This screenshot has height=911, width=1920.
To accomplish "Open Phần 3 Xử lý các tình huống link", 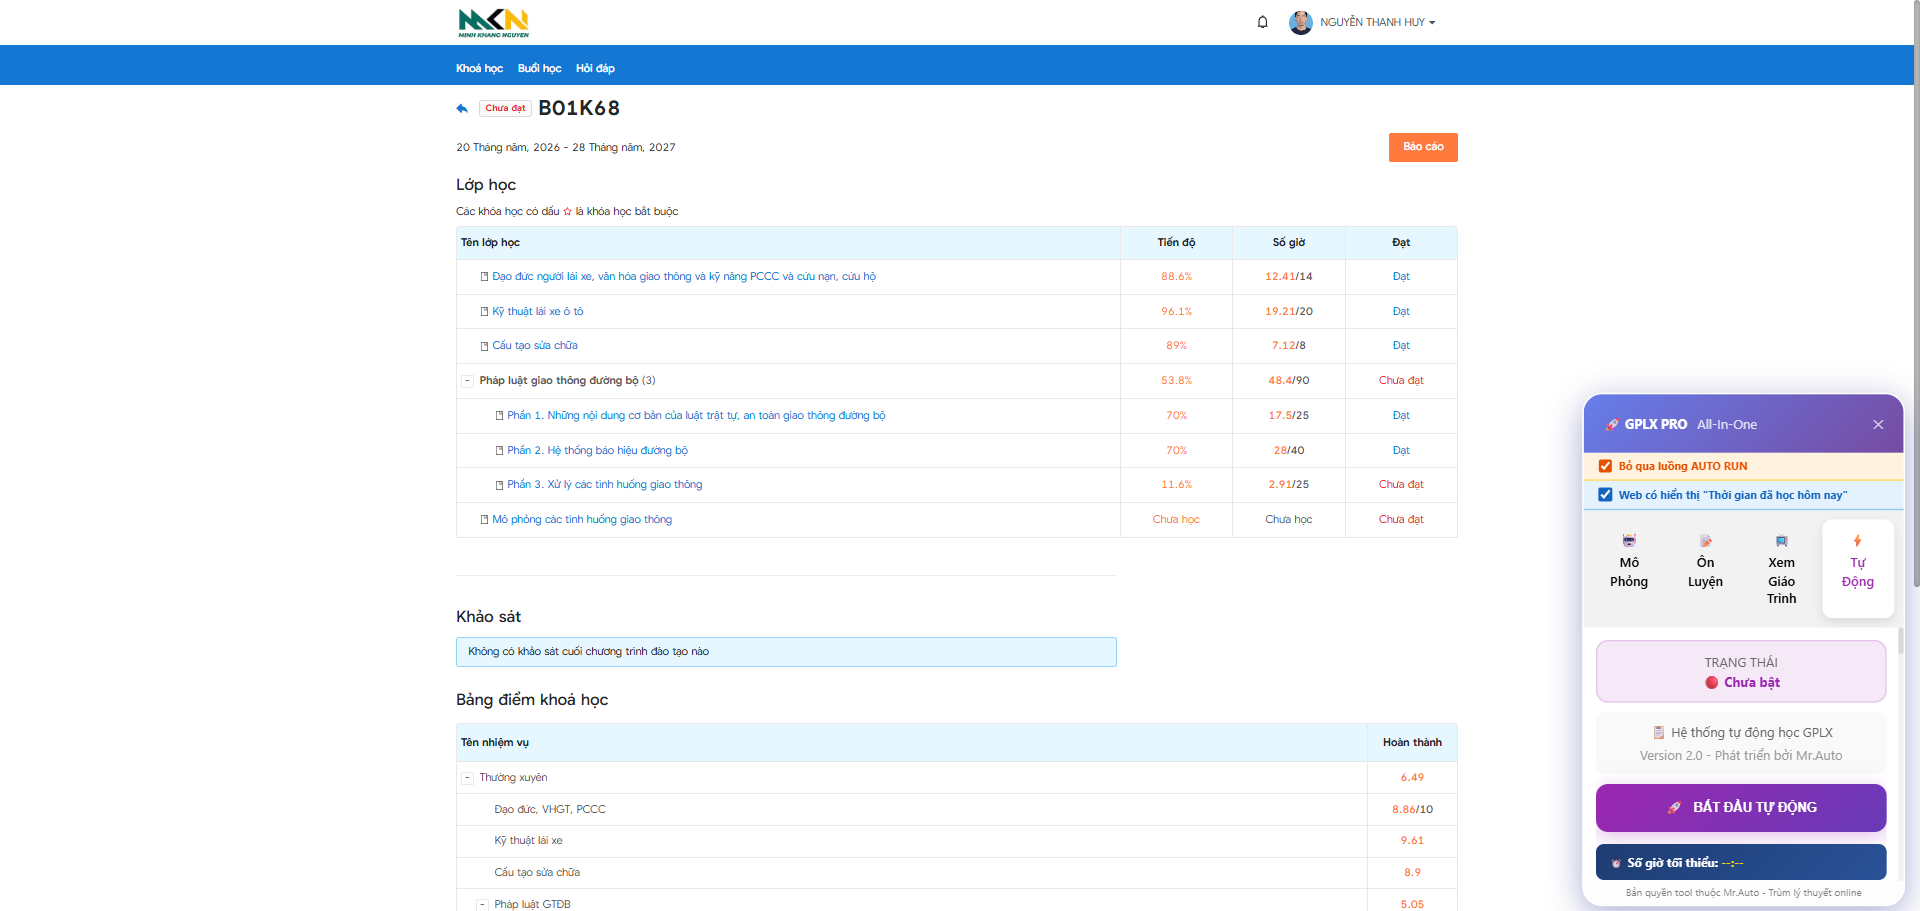I will click(605, 485).
